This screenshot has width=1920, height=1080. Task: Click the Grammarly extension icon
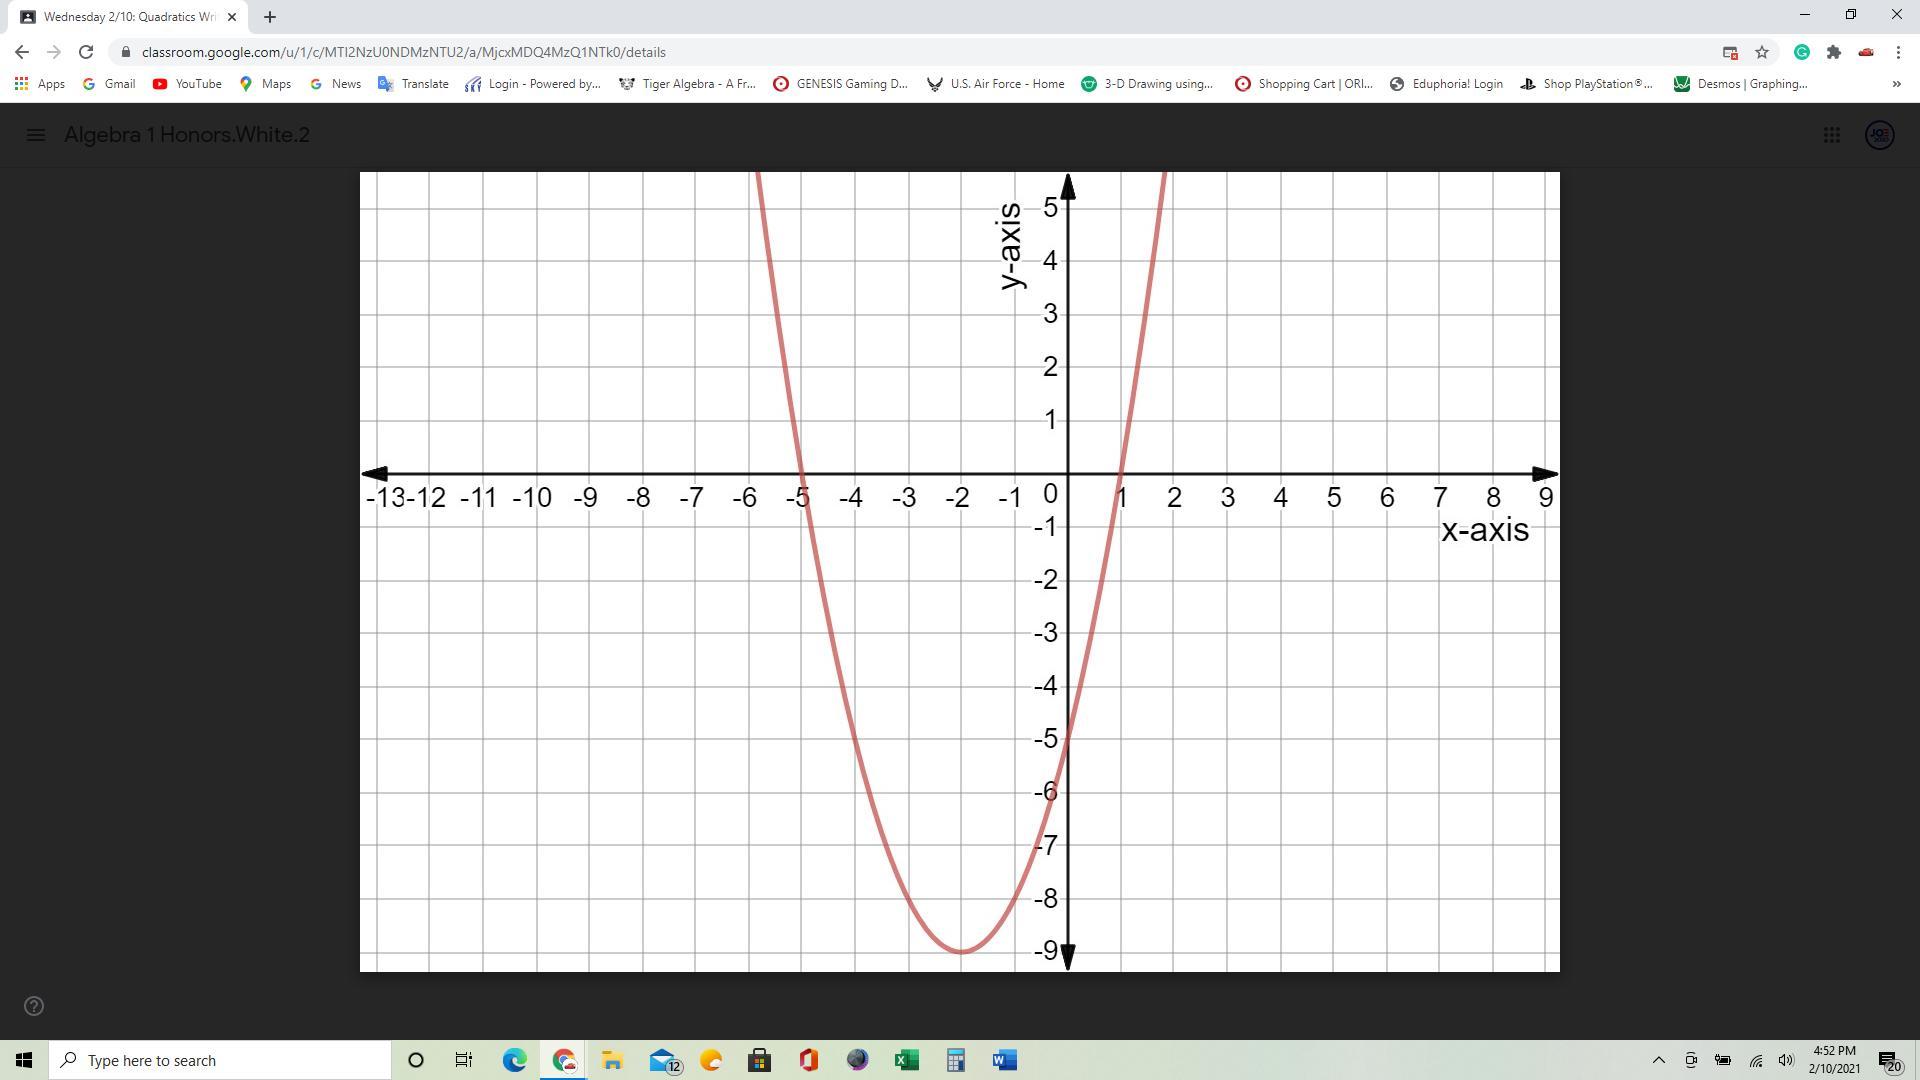[1801, 52]
